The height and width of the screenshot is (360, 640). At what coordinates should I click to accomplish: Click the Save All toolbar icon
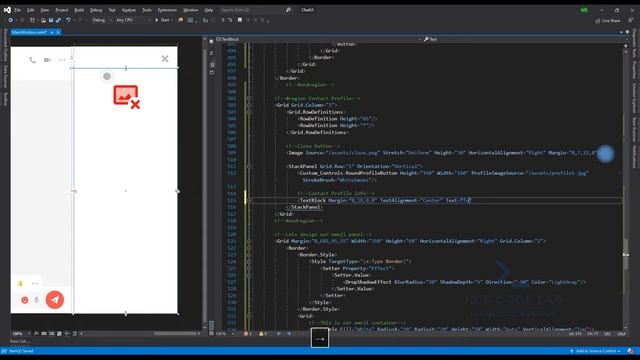tap(58, 20)
